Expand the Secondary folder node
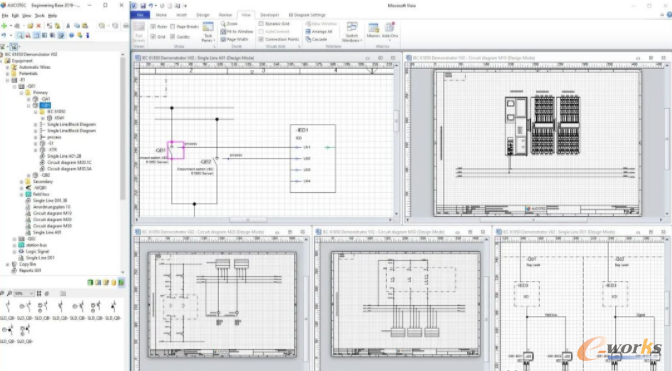Image resolution: width=672 pixels, height=371 pixels. click(x=21, y=182)
